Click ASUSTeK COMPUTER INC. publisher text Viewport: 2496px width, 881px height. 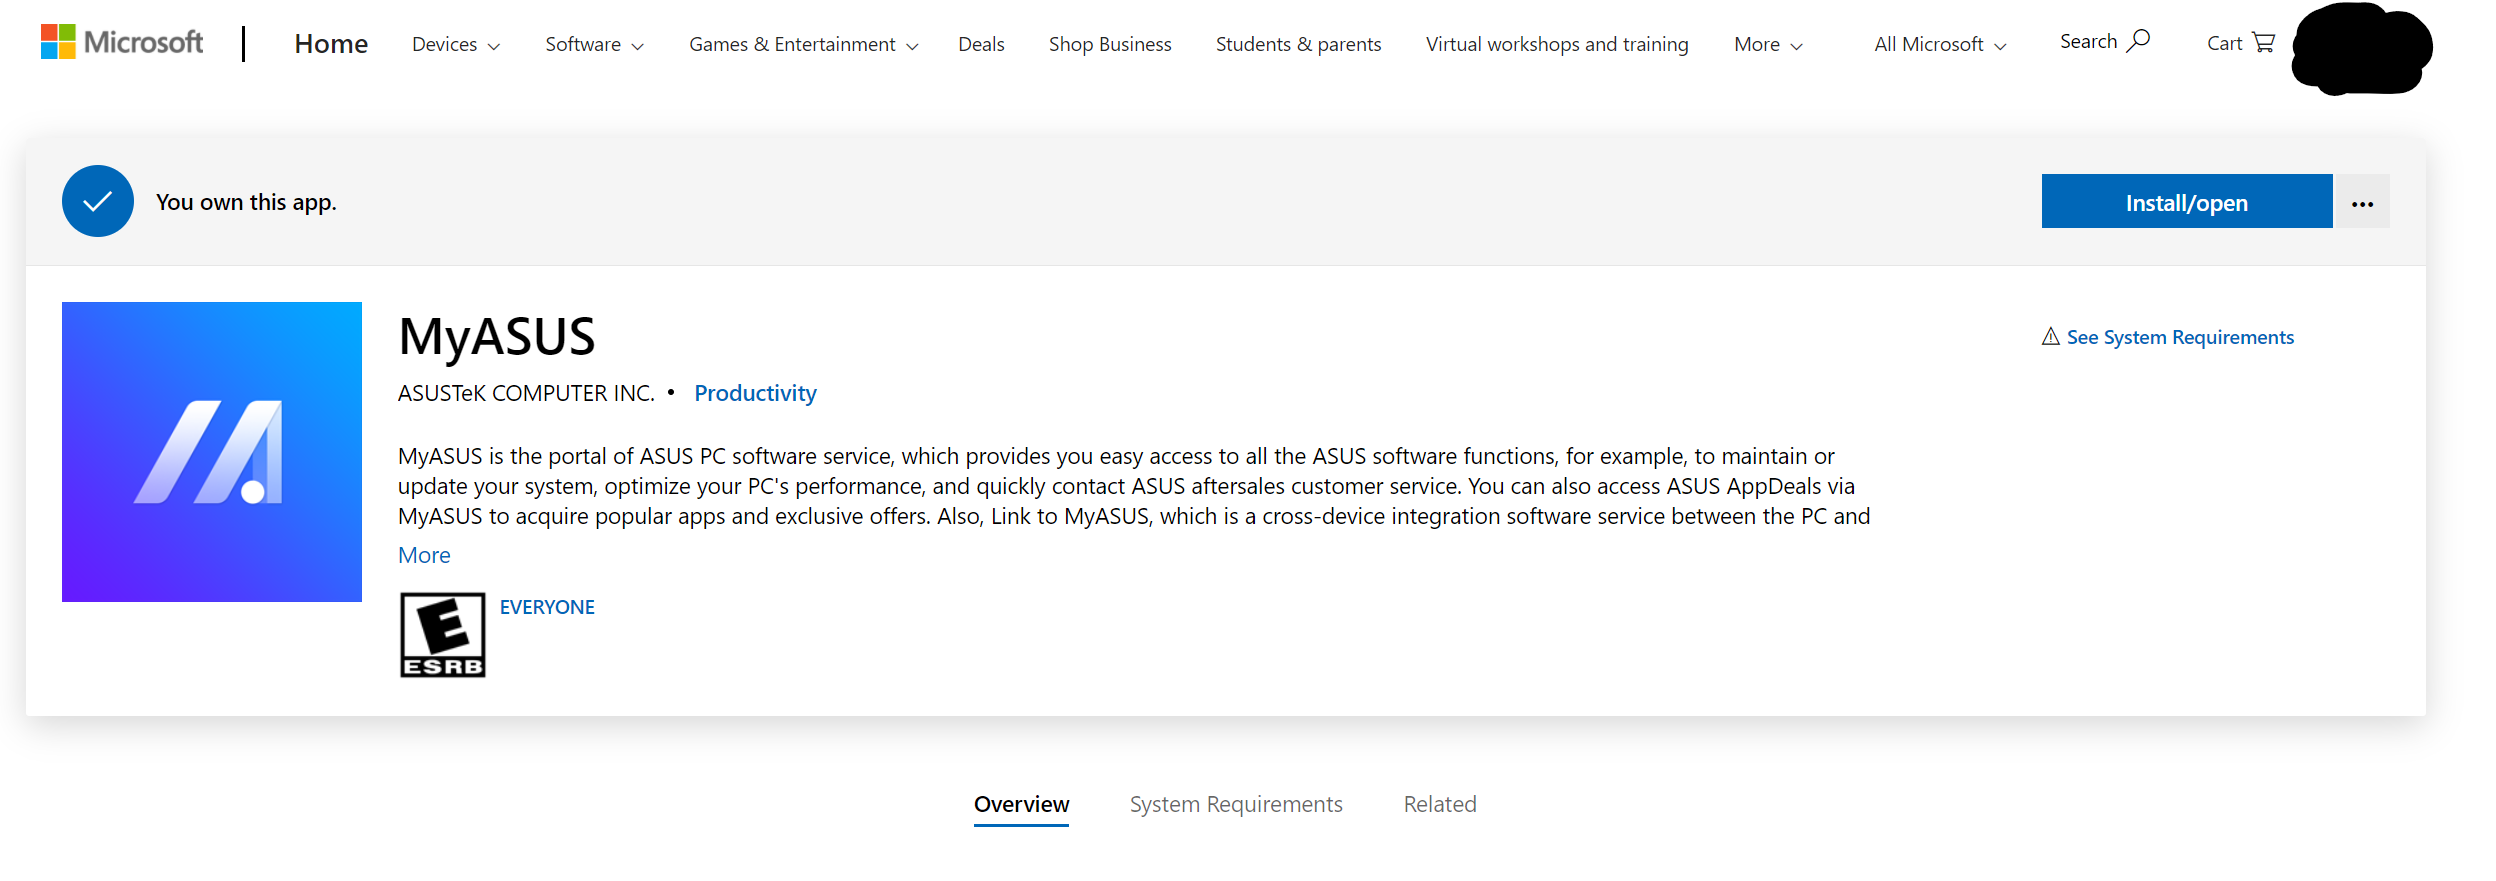pyautogui.click(x=526, y=393)
